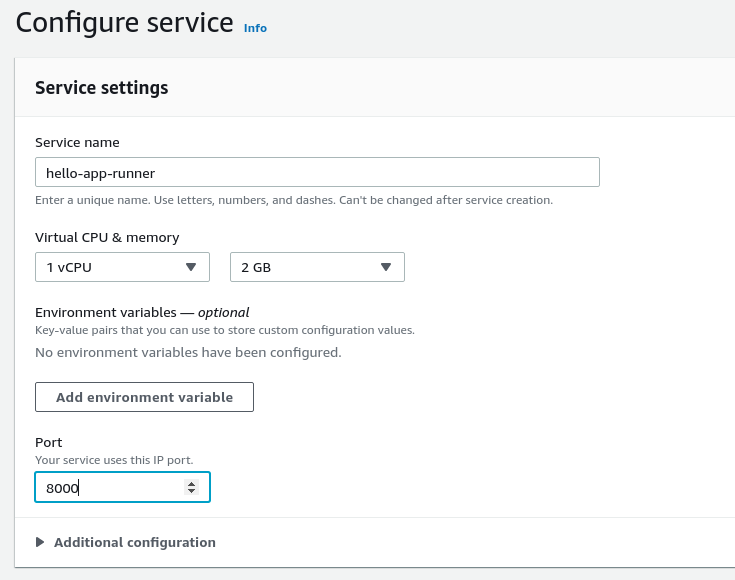Click the Add environment variable button
The image size is (735, 580).
coord(144,397)
